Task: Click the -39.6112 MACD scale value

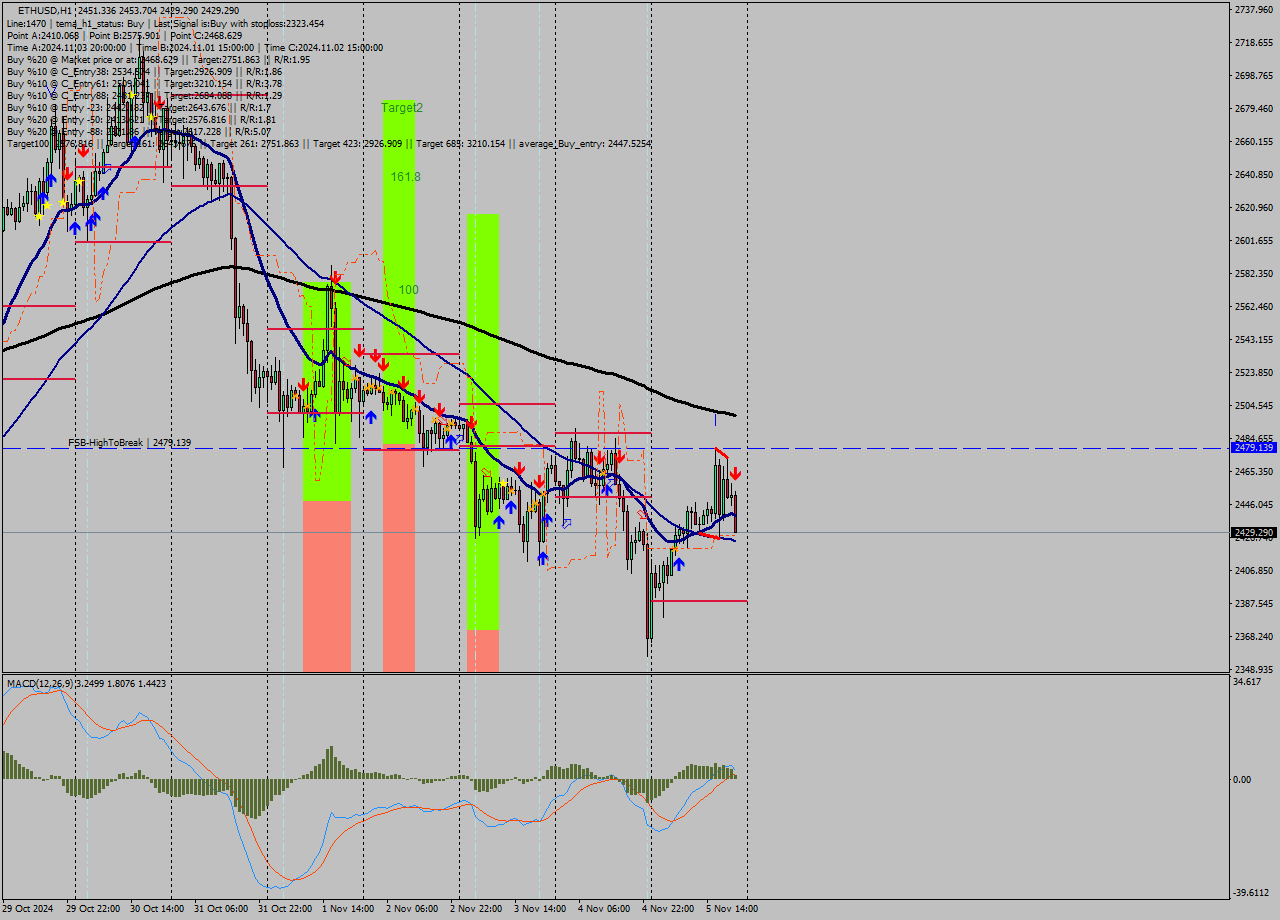Action: (x=1250, y=893)
